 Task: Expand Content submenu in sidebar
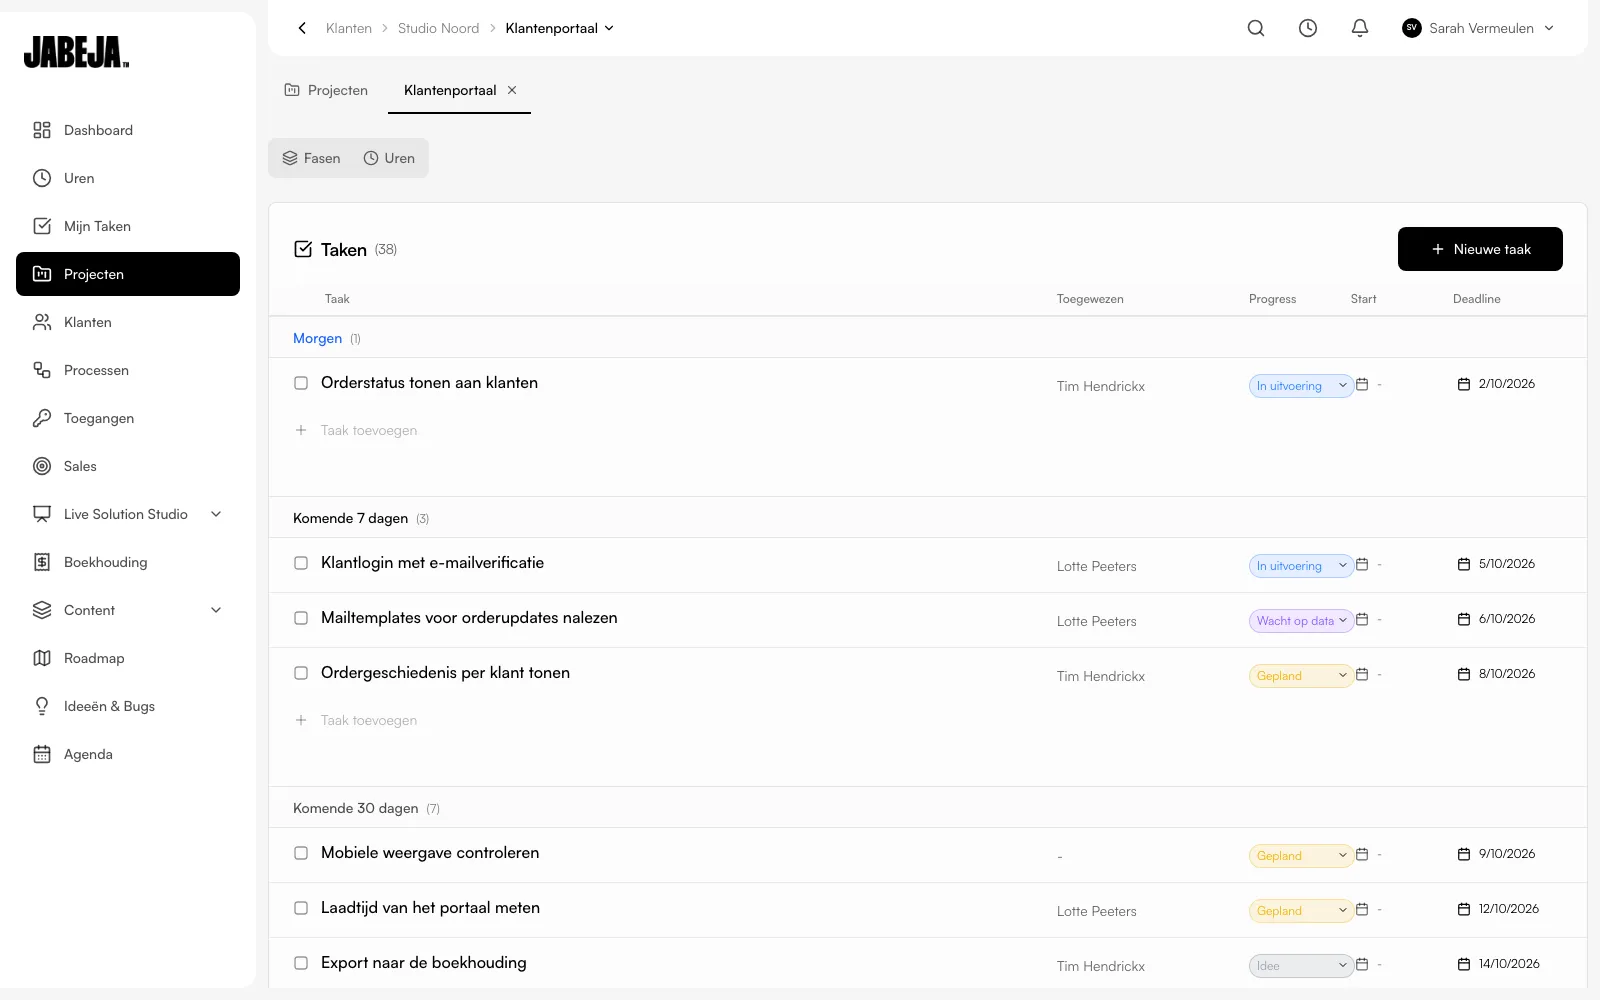(216, 610)
